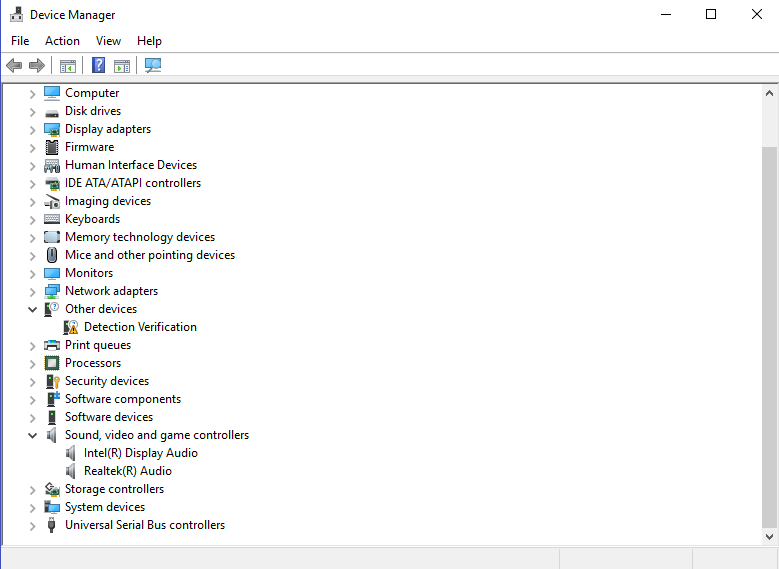
Task: Click the Back arrow in toolbar
Action: point(14,66)
